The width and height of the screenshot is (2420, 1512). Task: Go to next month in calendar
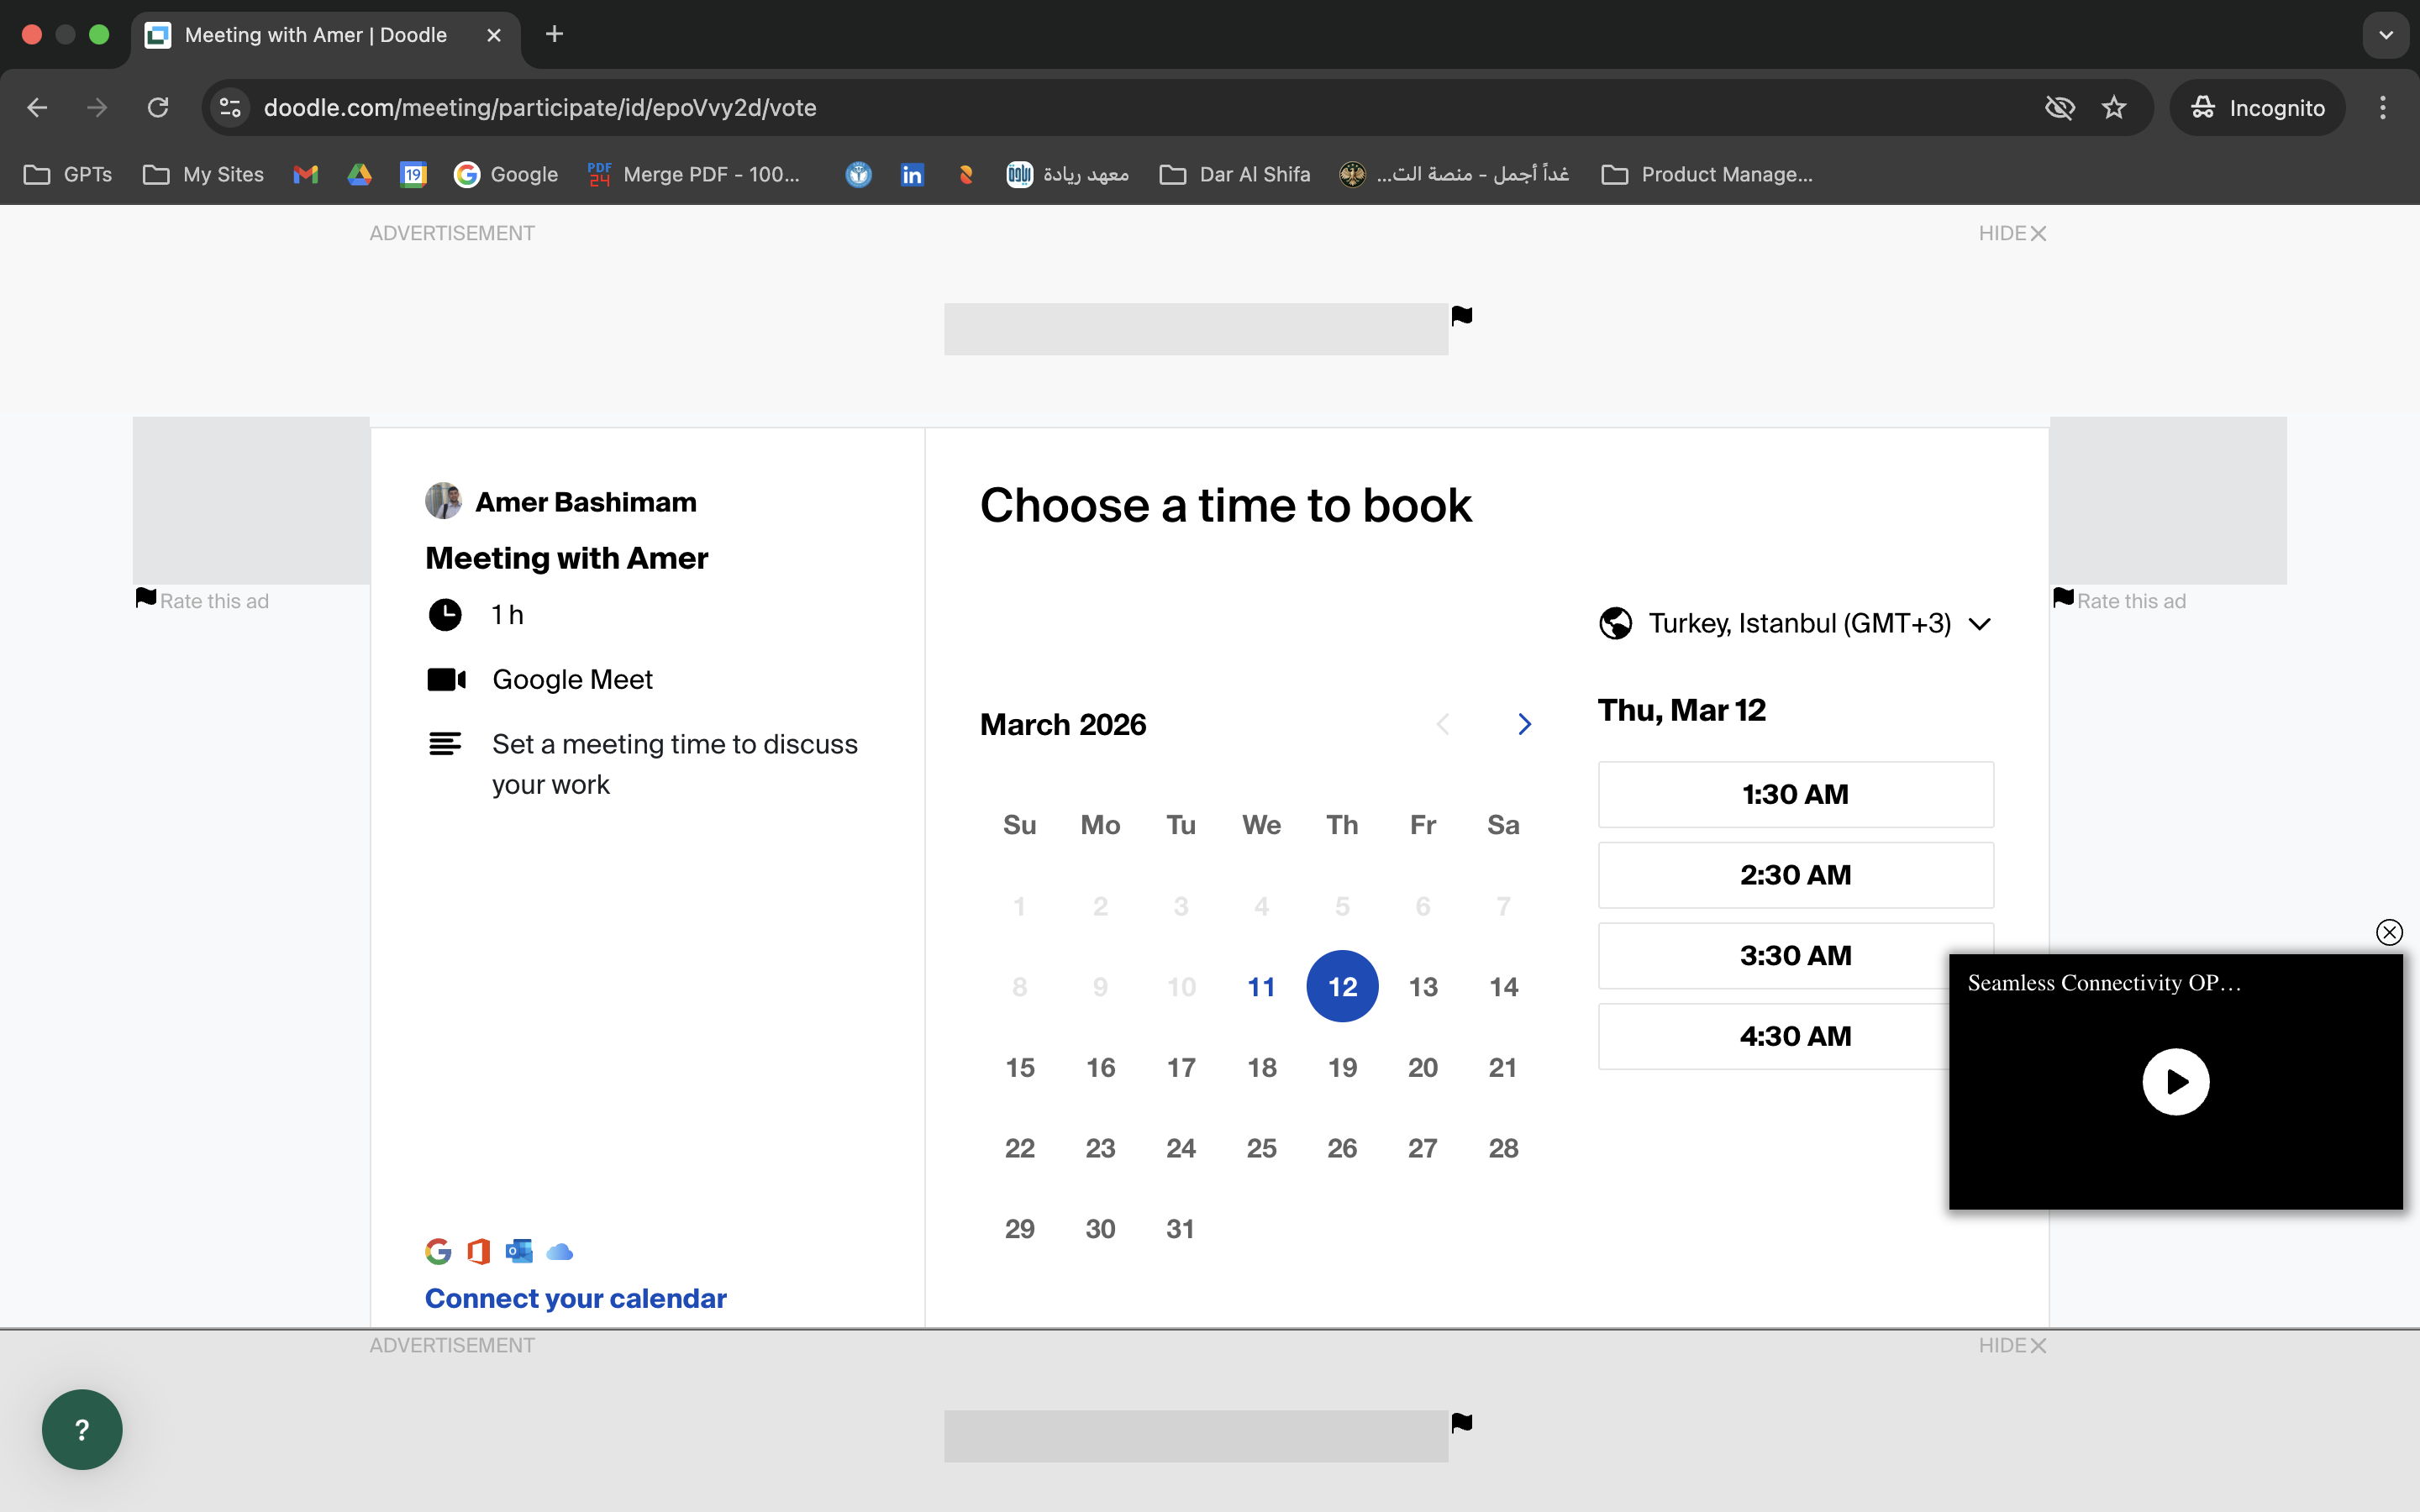coord(1524,724)
